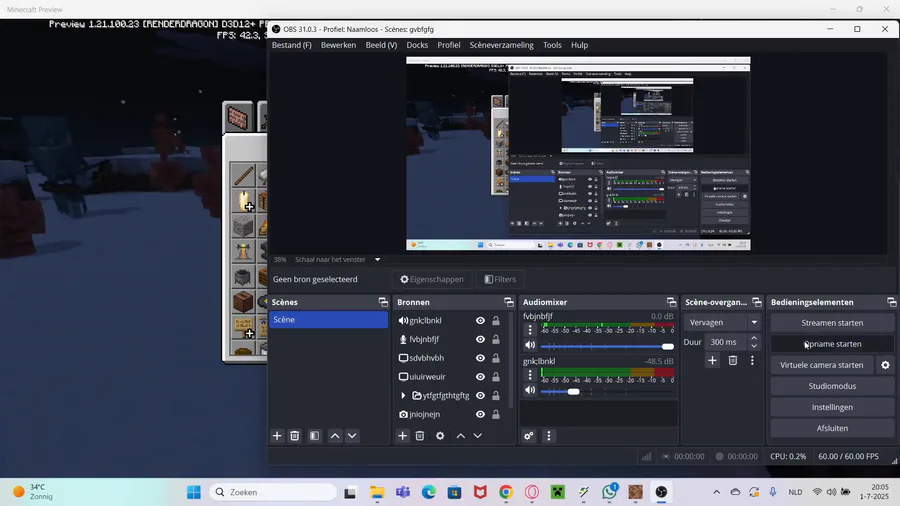Viewport: 900px width, 506px height.
Task: Expand the ytfgtfgthtgftg group
Action: click(x=403, y=395)
